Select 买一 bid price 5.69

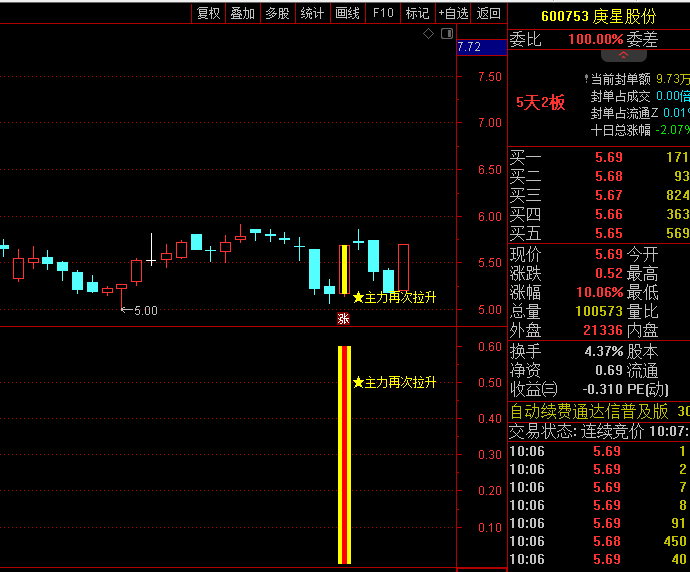coord(609,157)
